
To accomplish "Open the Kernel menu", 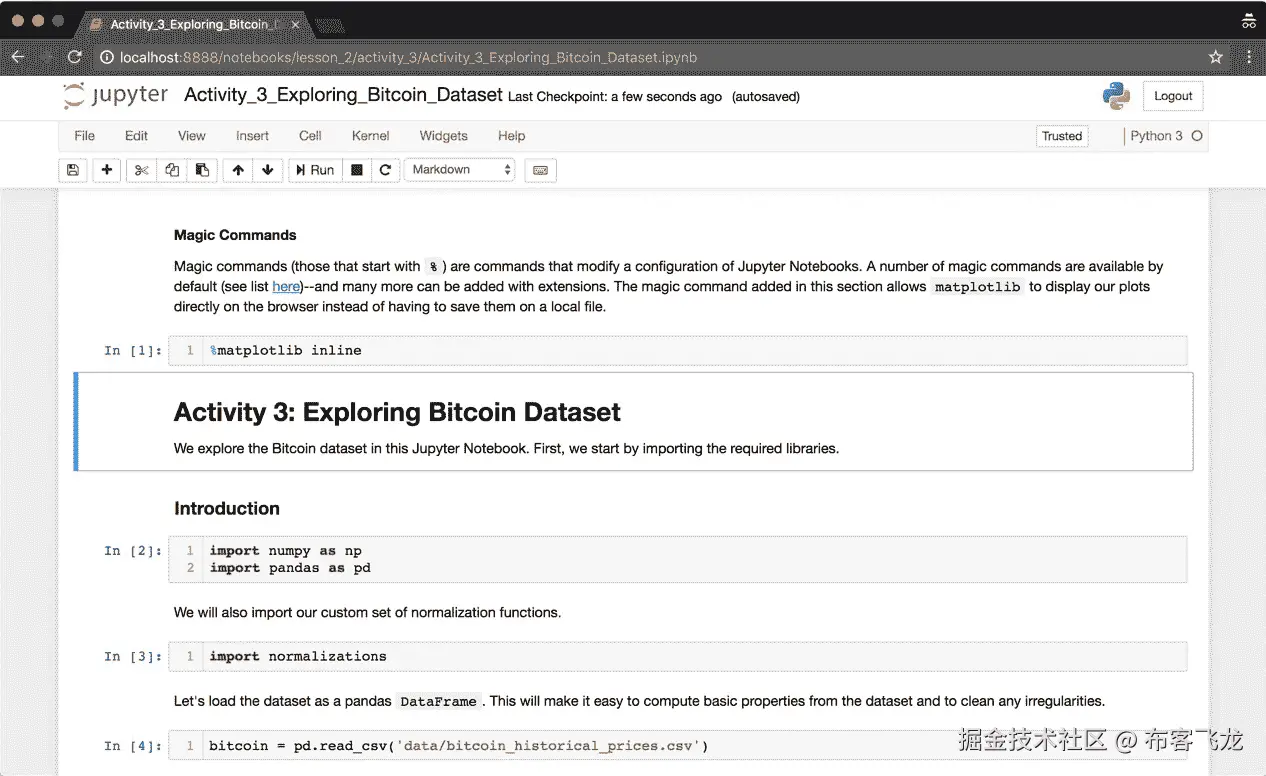I will [371, 136].
